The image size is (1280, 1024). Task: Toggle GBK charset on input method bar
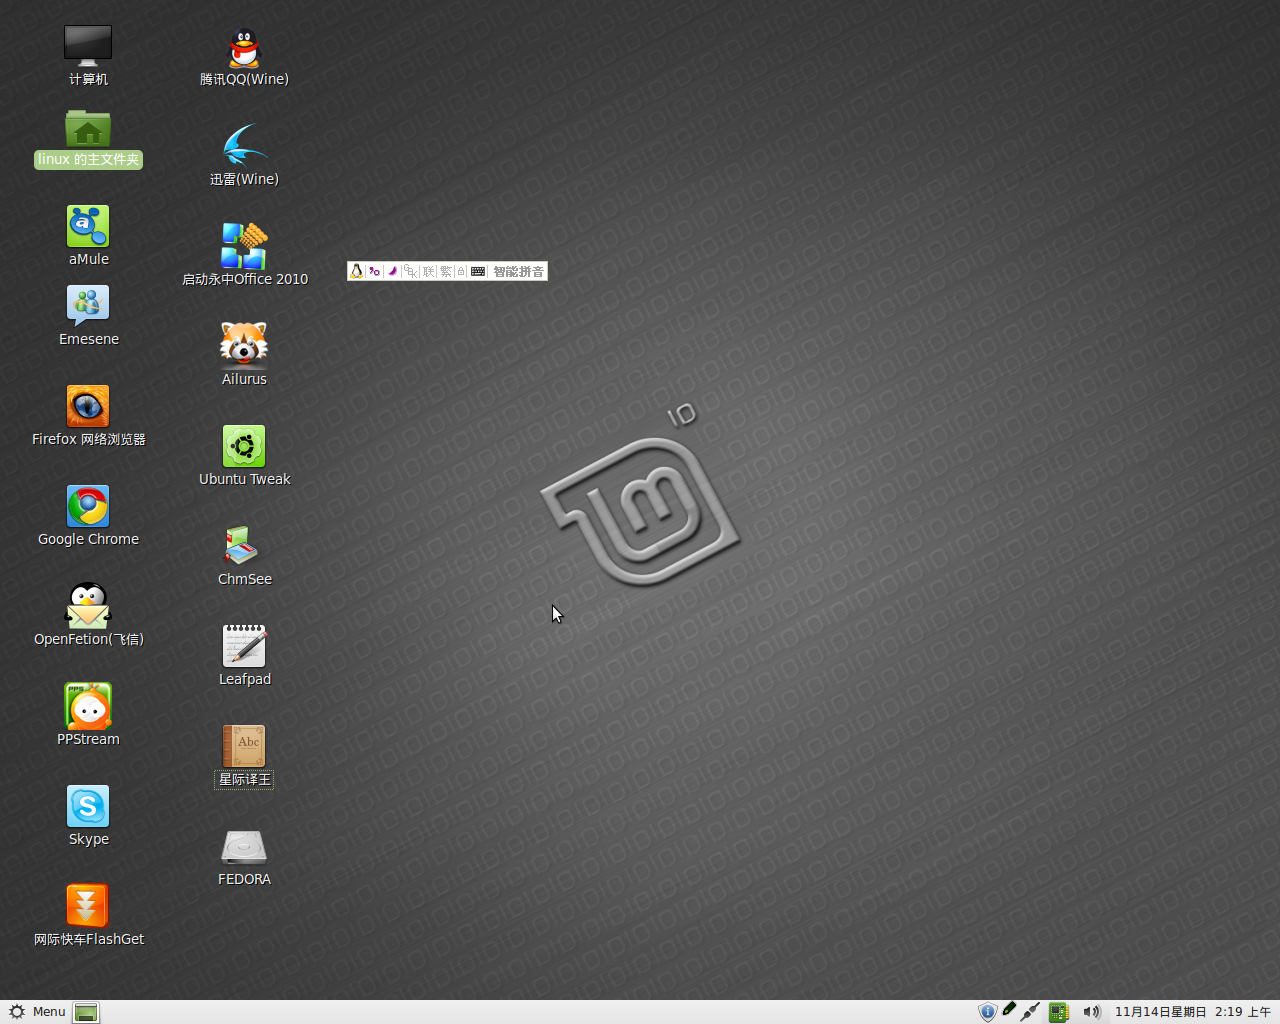point(410,271)
